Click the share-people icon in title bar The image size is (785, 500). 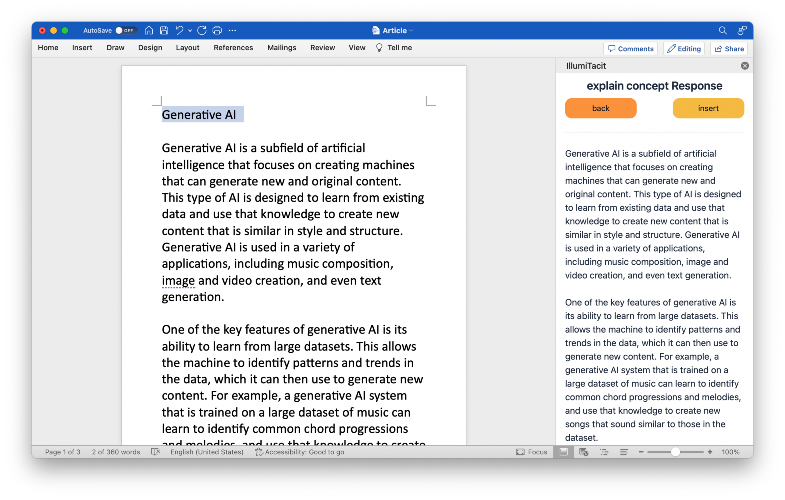coord(742,31)
